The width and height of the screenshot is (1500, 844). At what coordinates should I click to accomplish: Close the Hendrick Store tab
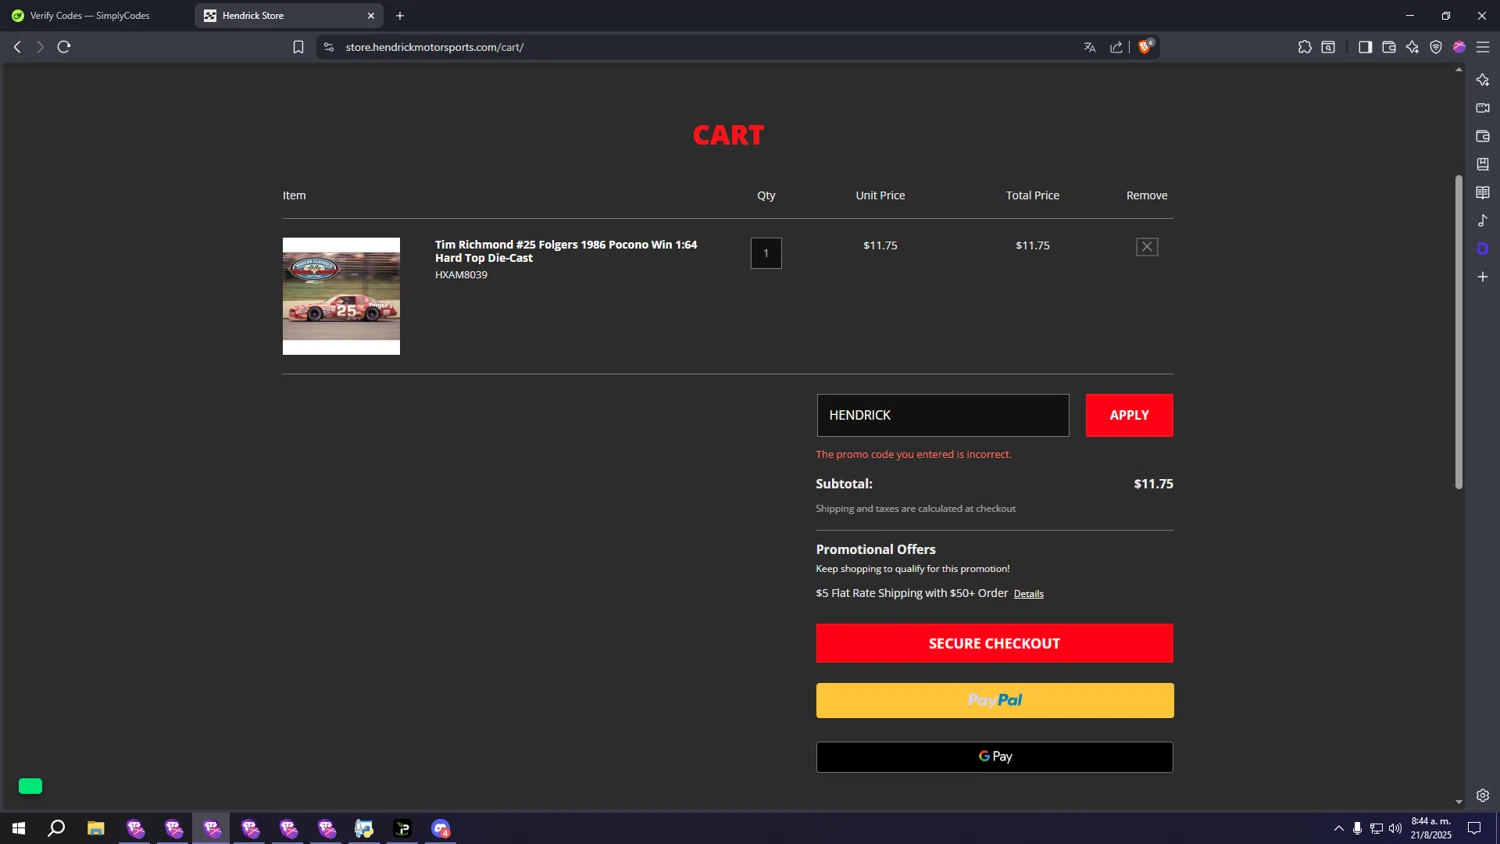coord(371,16)
